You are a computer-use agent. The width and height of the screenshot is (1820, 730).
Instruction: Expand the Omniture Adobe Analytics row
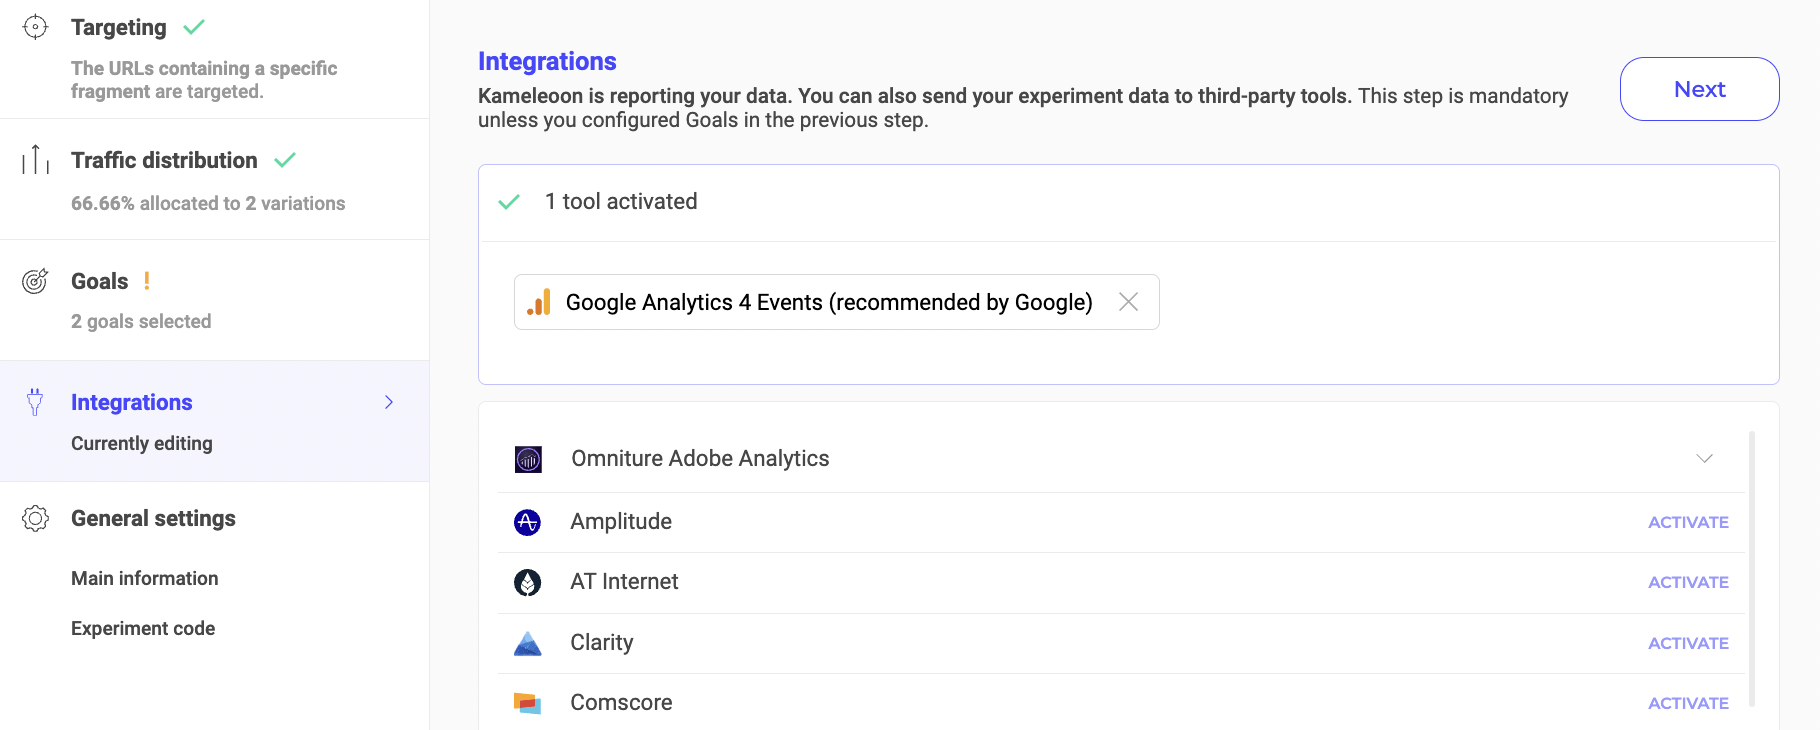1704,458
